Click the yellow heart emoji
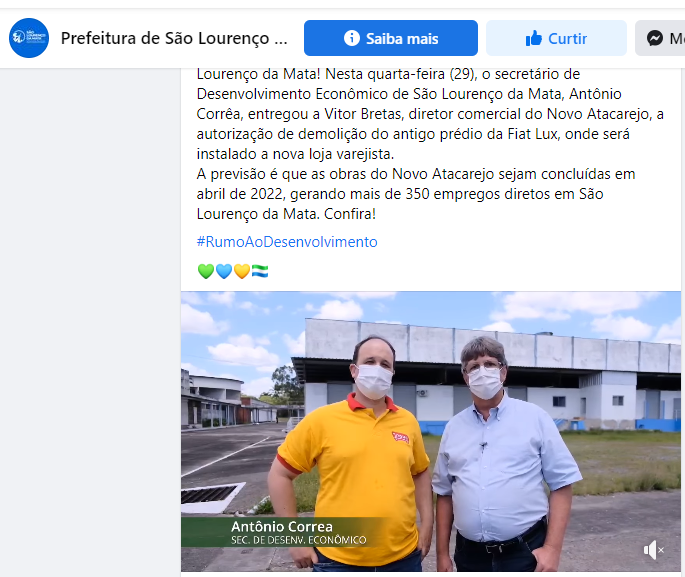The image size is (685, 577). point(242,271)
